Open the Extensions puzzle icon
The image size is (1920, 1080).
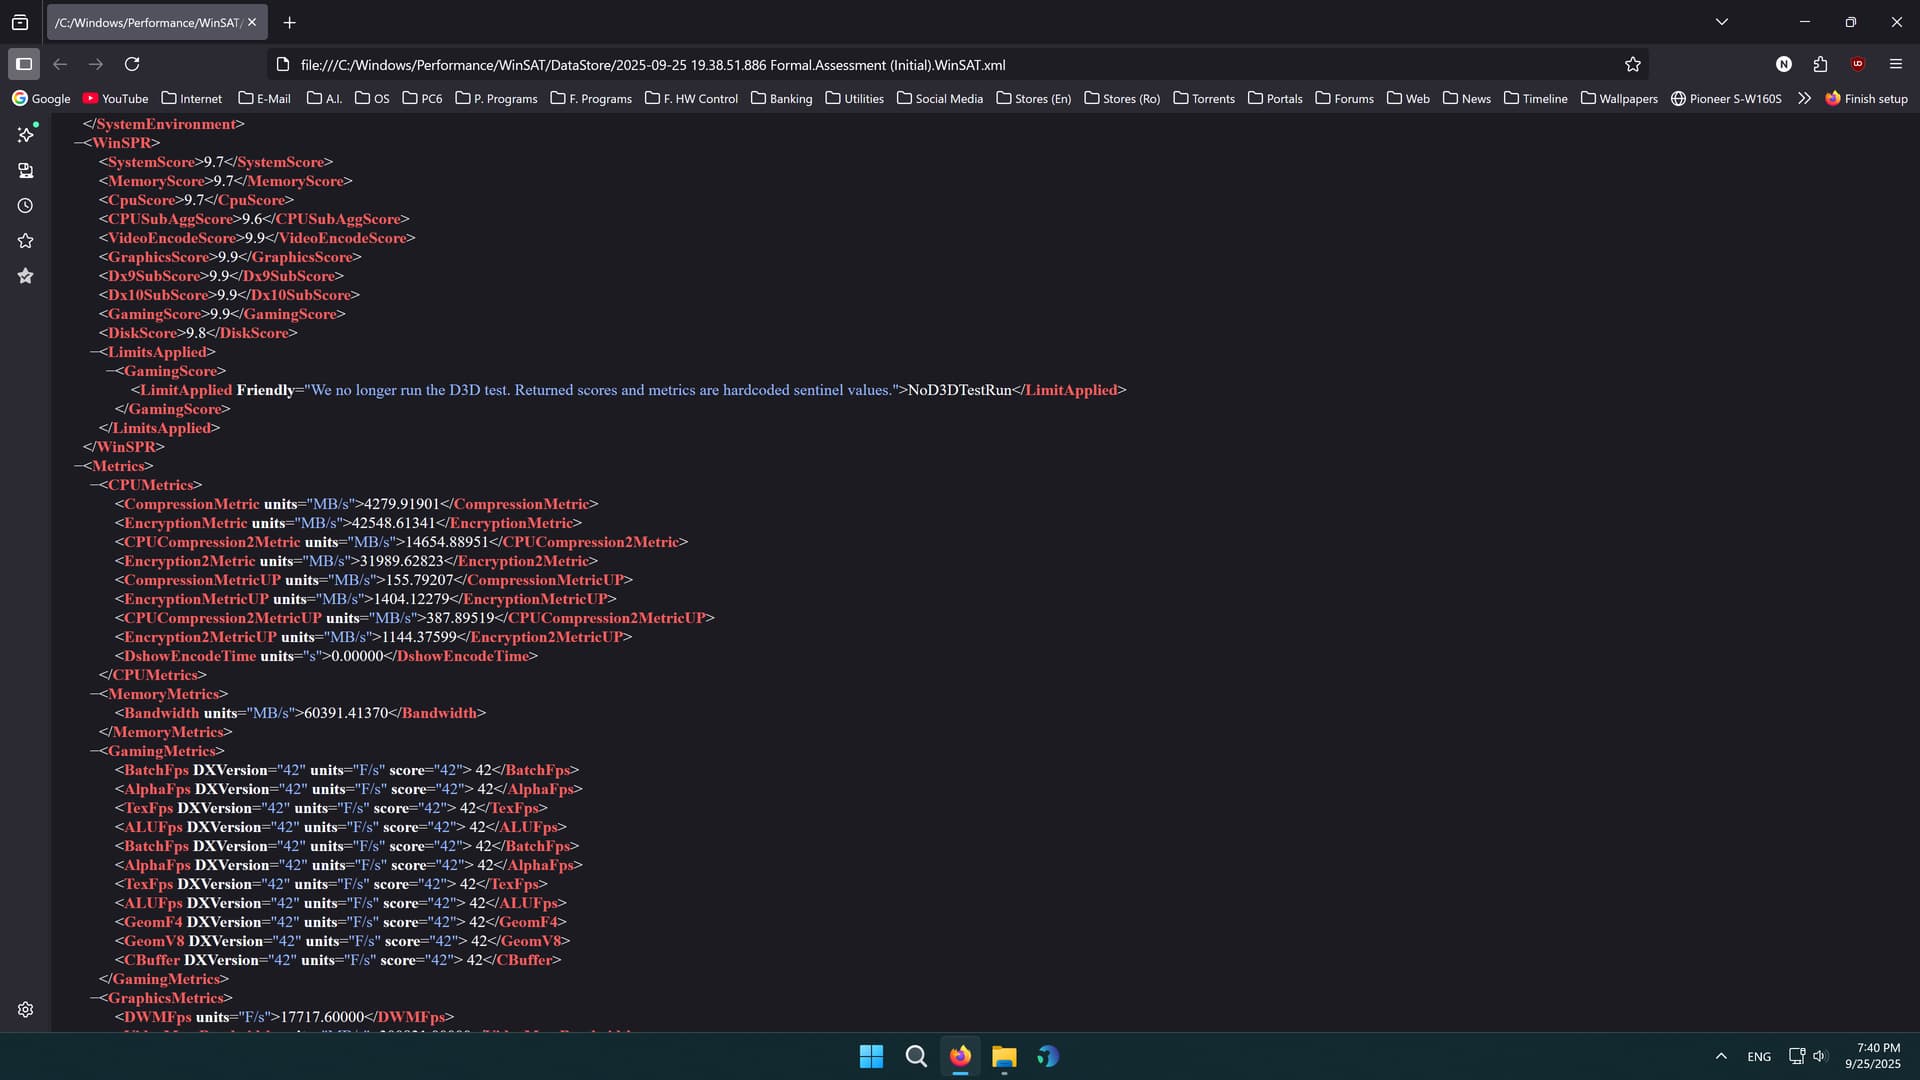[x=1820, y=64]
